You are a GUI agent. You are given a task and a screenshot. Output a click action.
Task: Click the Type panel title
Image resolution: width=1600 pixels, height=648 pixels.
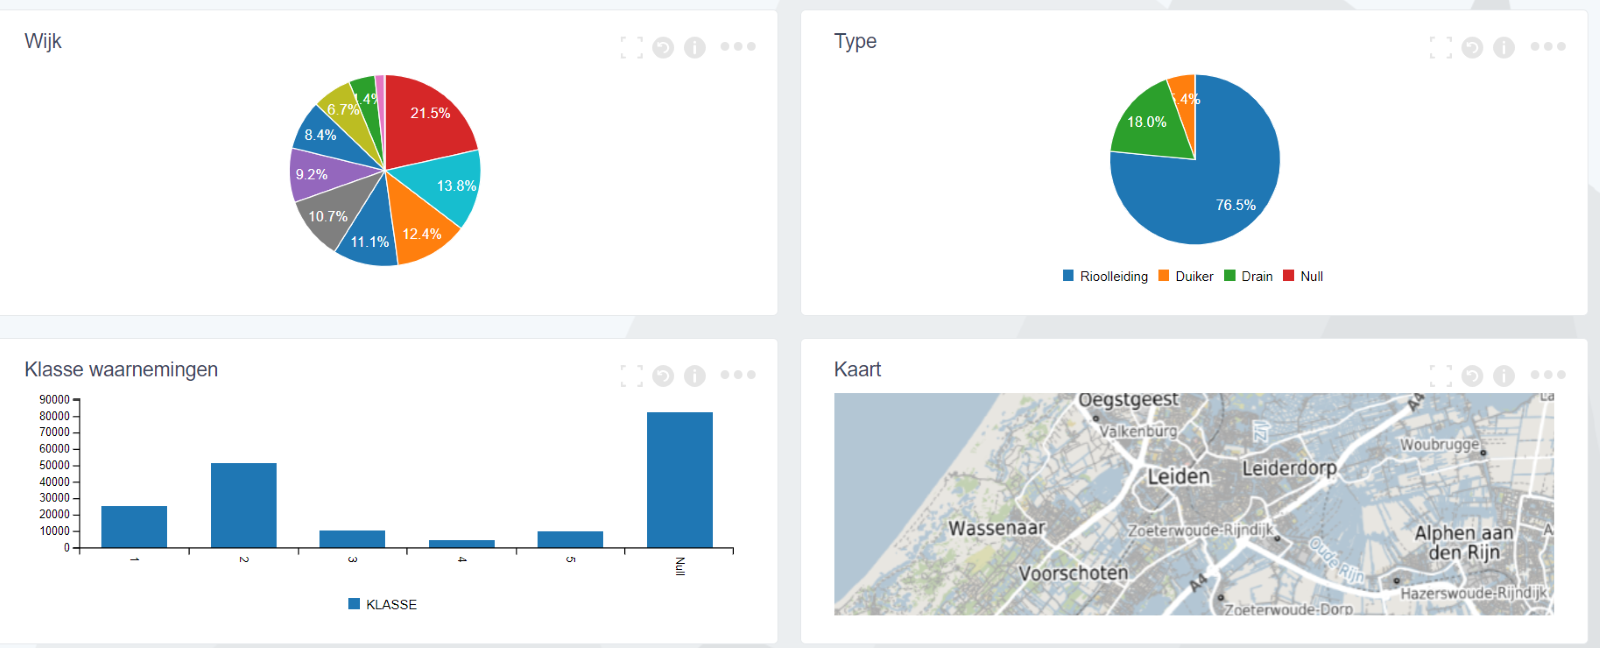tap(855, 41)
